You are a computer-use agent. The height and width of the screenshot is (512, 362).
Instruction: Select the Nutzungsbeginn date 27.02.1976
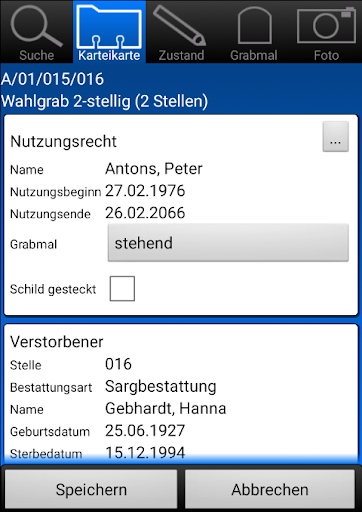(145, 191)
